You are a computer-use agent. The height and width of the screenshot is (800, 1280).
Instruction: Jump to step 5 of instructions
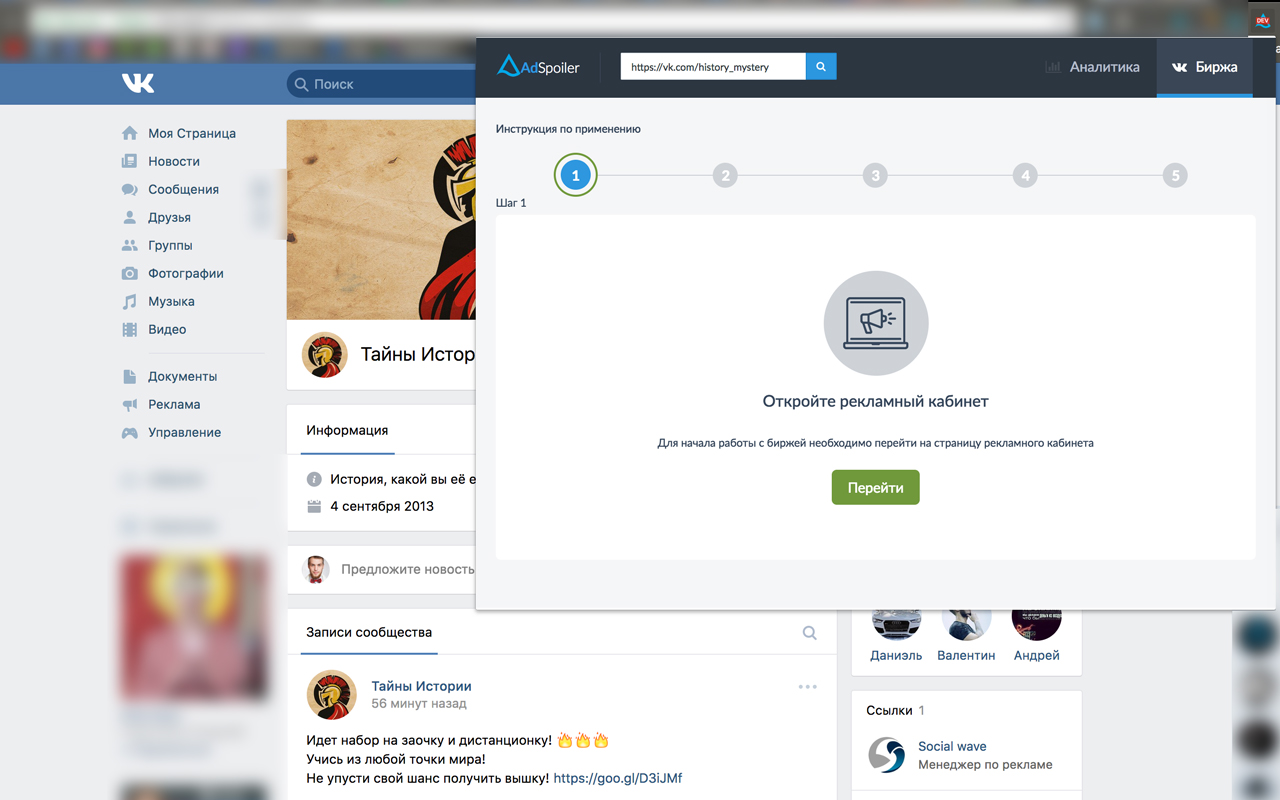1175,176
